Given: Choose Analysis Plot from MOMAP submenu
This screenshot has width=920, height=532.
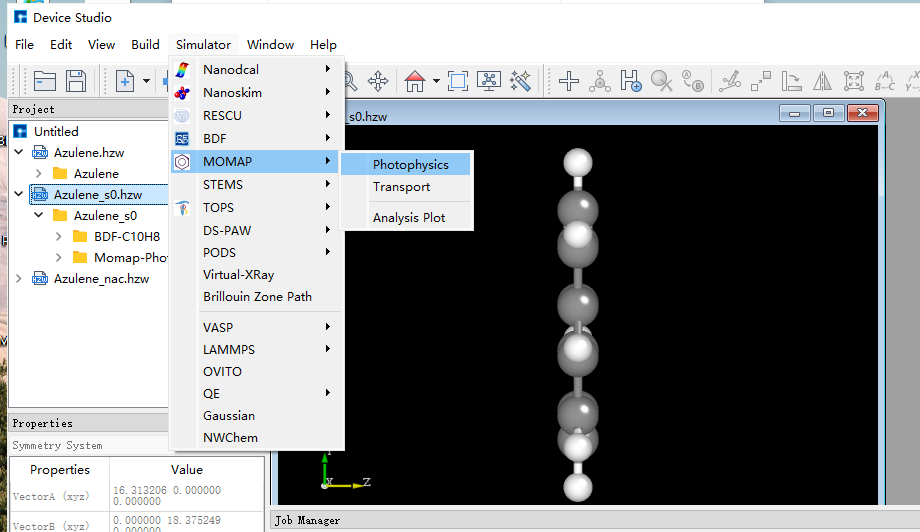Looking at the screenshot, I should pos(409,217).
